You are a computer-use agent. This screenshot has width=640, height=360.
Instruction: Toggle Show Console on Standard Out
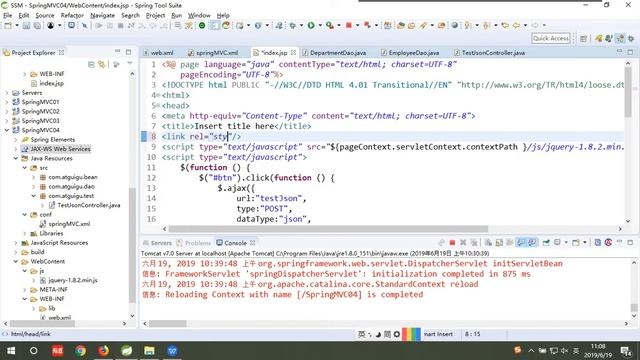(x=521, y=242)
